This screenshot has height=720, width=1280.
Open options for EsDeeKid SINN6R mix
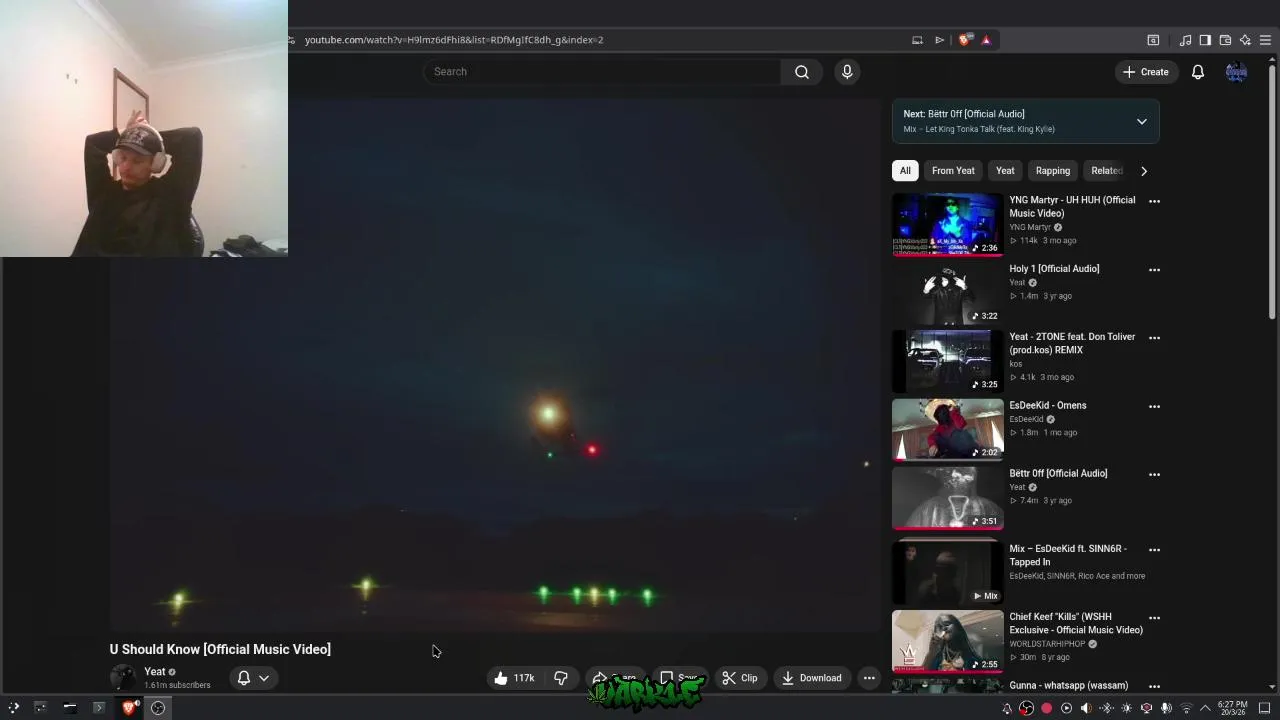[1155, 550]
